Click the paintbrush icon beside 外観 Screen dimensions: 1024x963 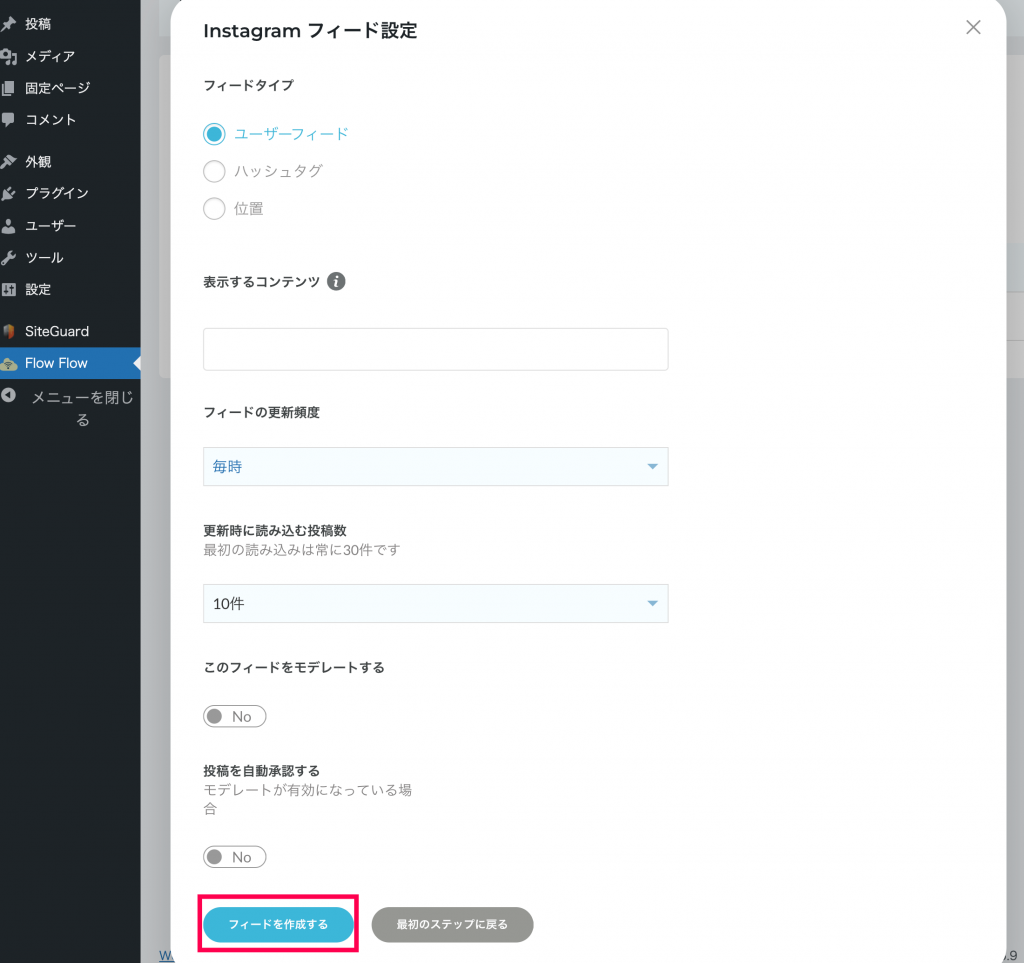(x=8, y=161)
